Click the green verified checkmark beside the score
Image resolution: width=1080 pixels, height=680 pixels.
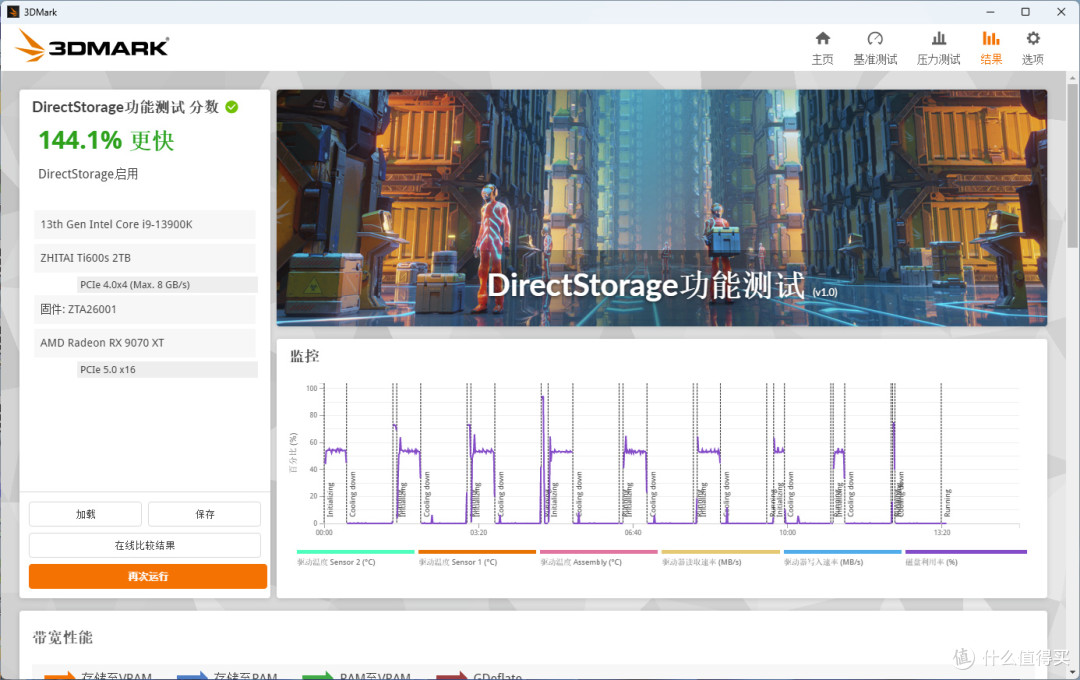point(232,107)
